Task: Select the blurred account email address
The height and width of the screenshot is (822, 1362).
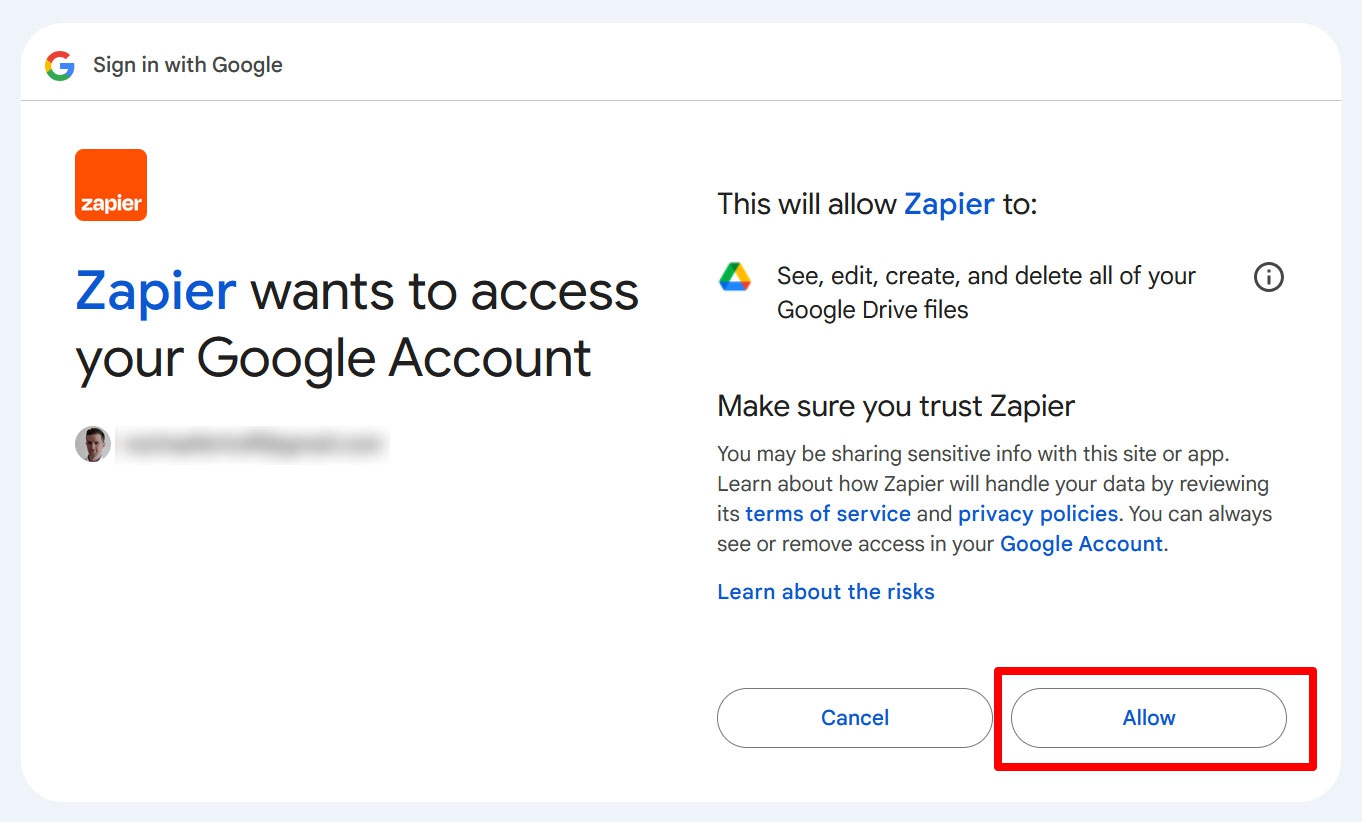Action: click(x=251, y=444)
